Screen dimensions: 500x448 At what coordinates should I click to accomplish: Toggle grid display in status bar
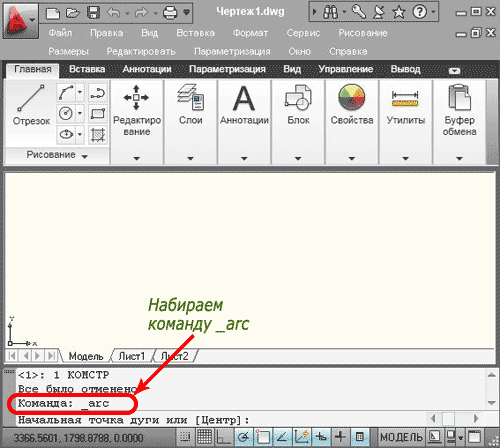click(204, 437)
